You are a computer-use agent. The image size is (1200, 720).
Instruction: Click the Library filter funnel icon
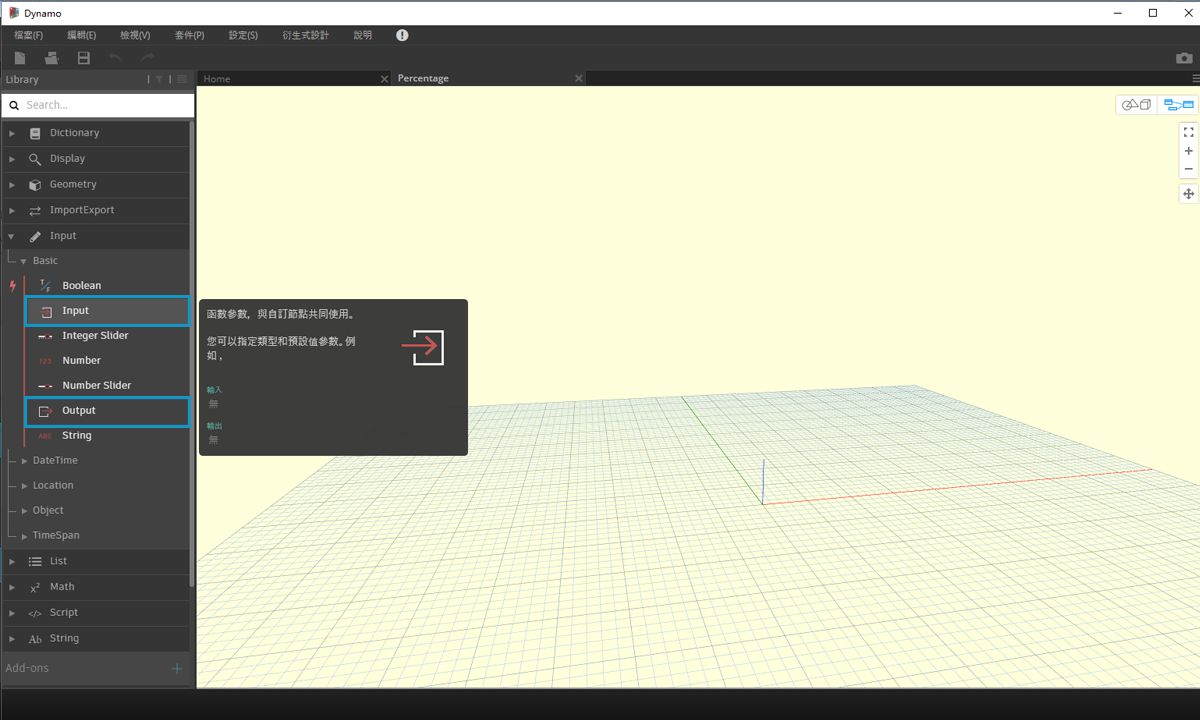[x=159, y=79]
